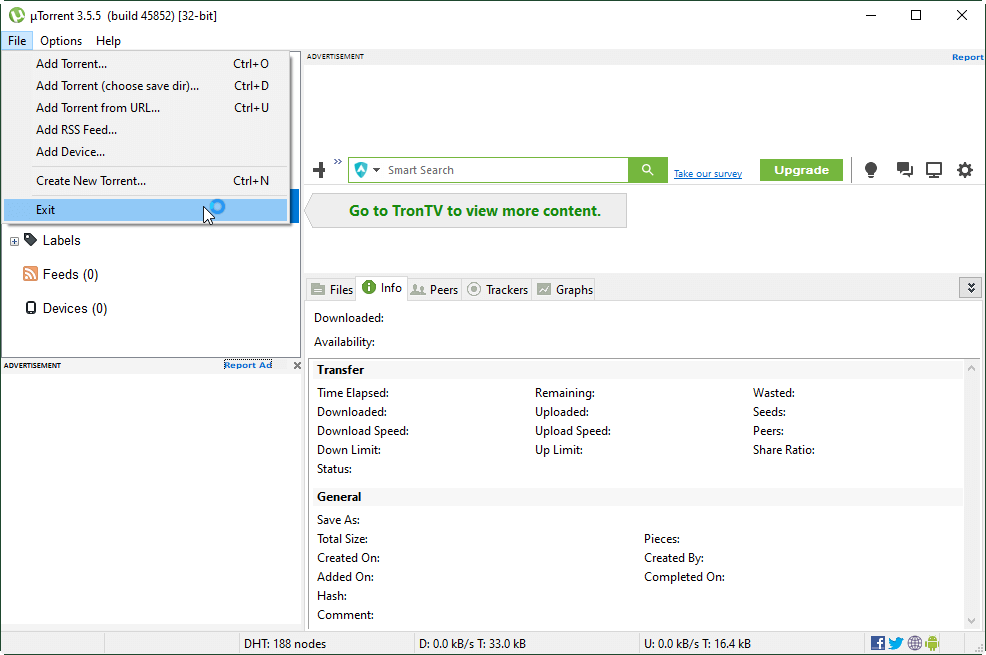Image resolution: width=986 pixels, height=655 pixels.
Task: Select the Info tab
Action: coord(382,288)
